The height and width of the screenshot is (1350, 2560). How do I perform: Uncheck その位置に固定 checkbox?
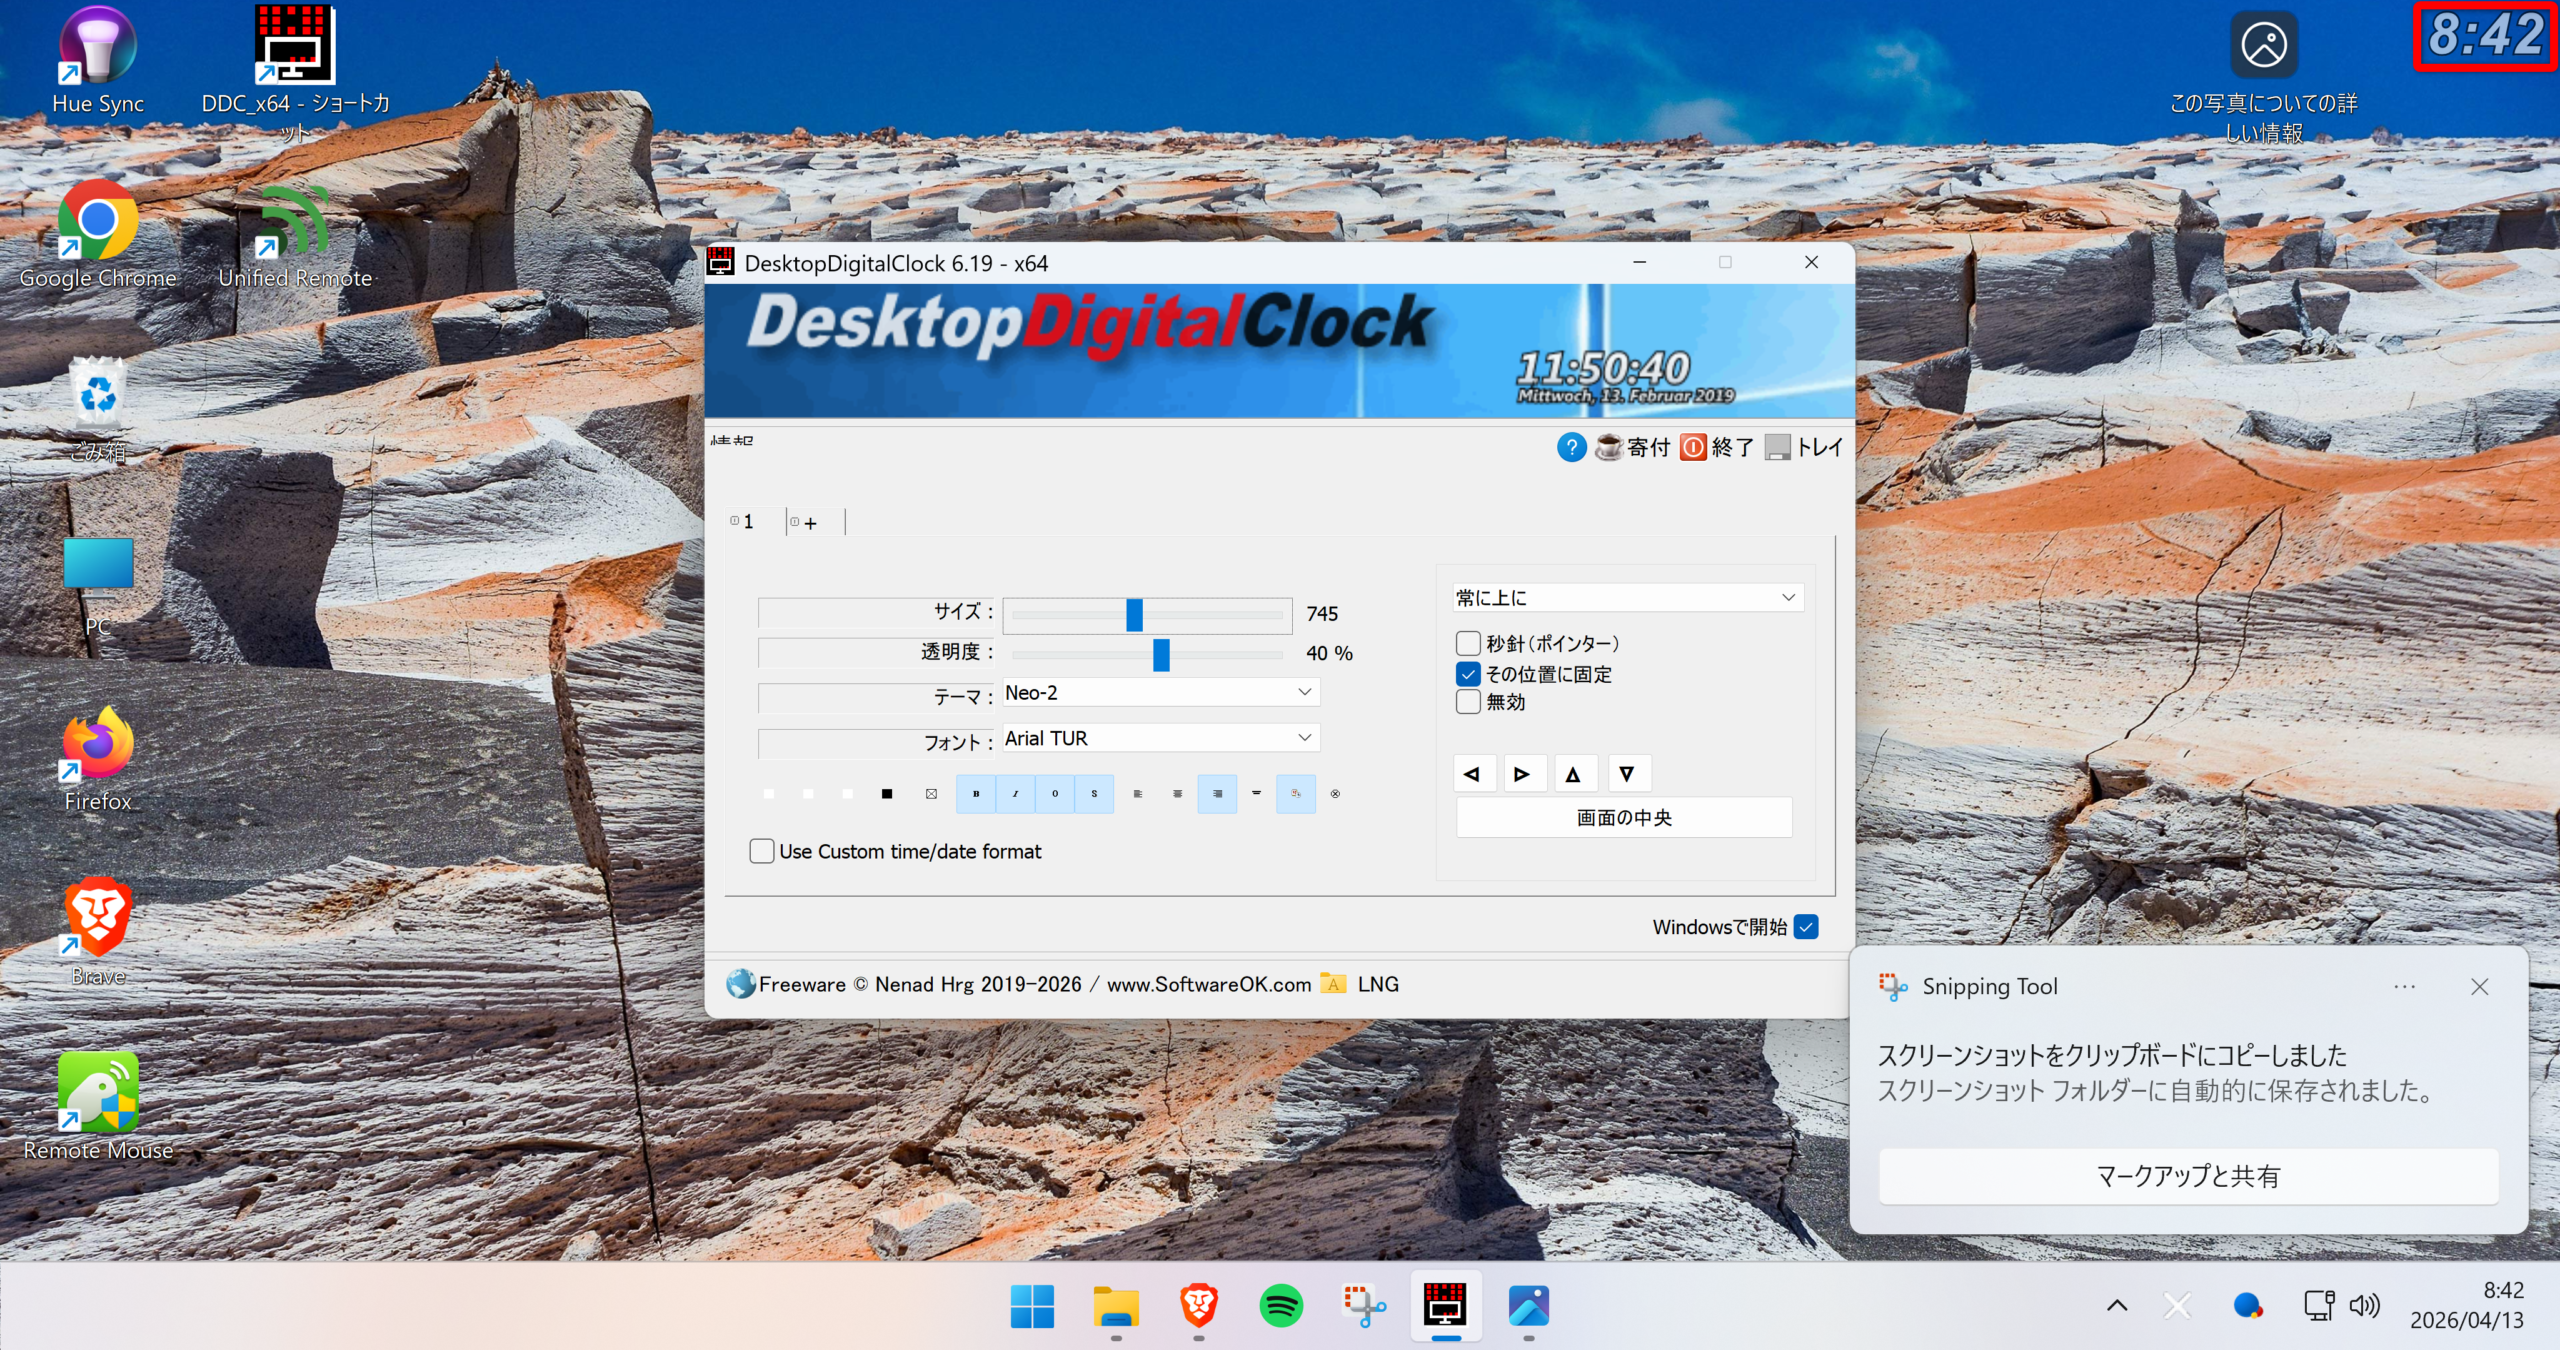1468,674
